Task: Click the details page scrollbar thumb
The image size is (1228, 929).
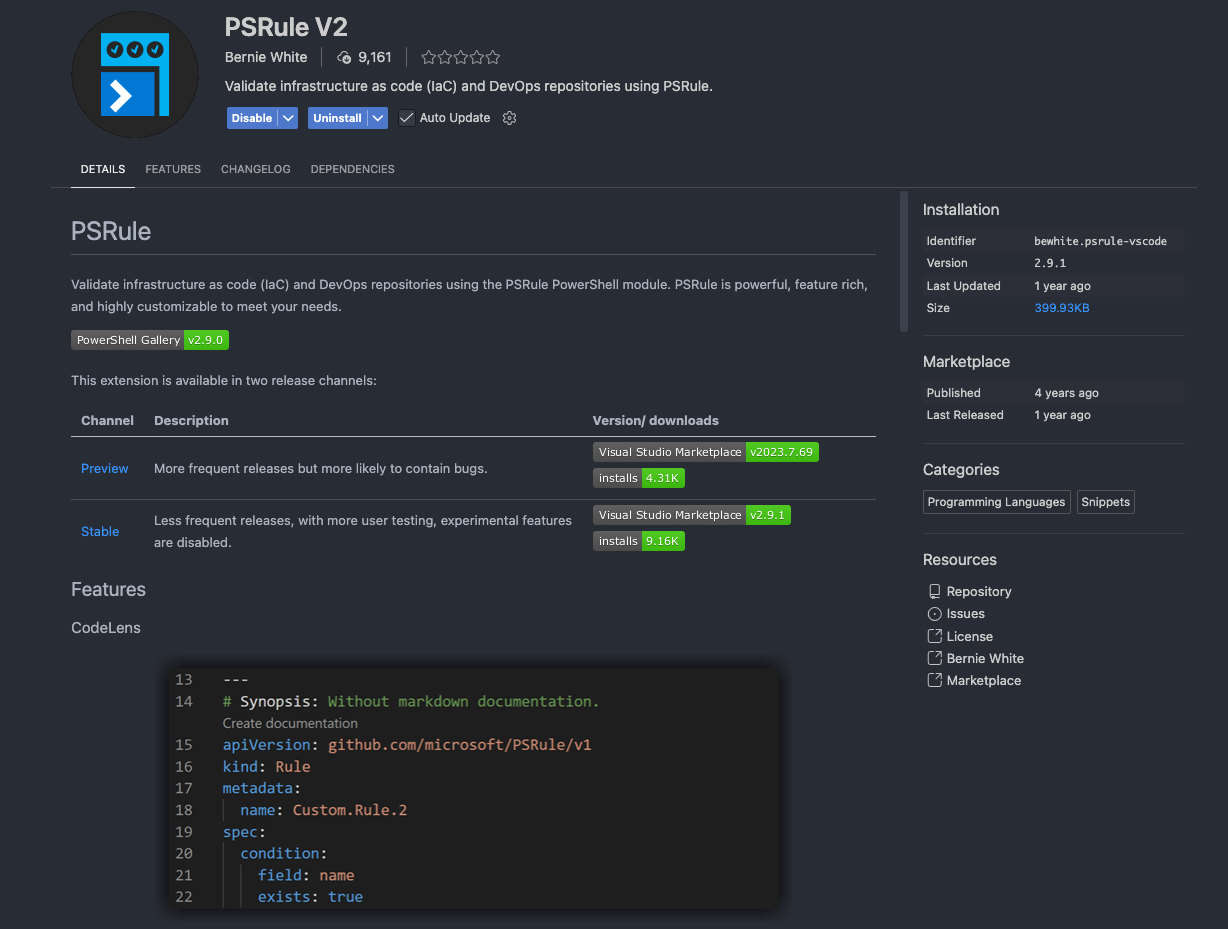Action: click(904, 260)
